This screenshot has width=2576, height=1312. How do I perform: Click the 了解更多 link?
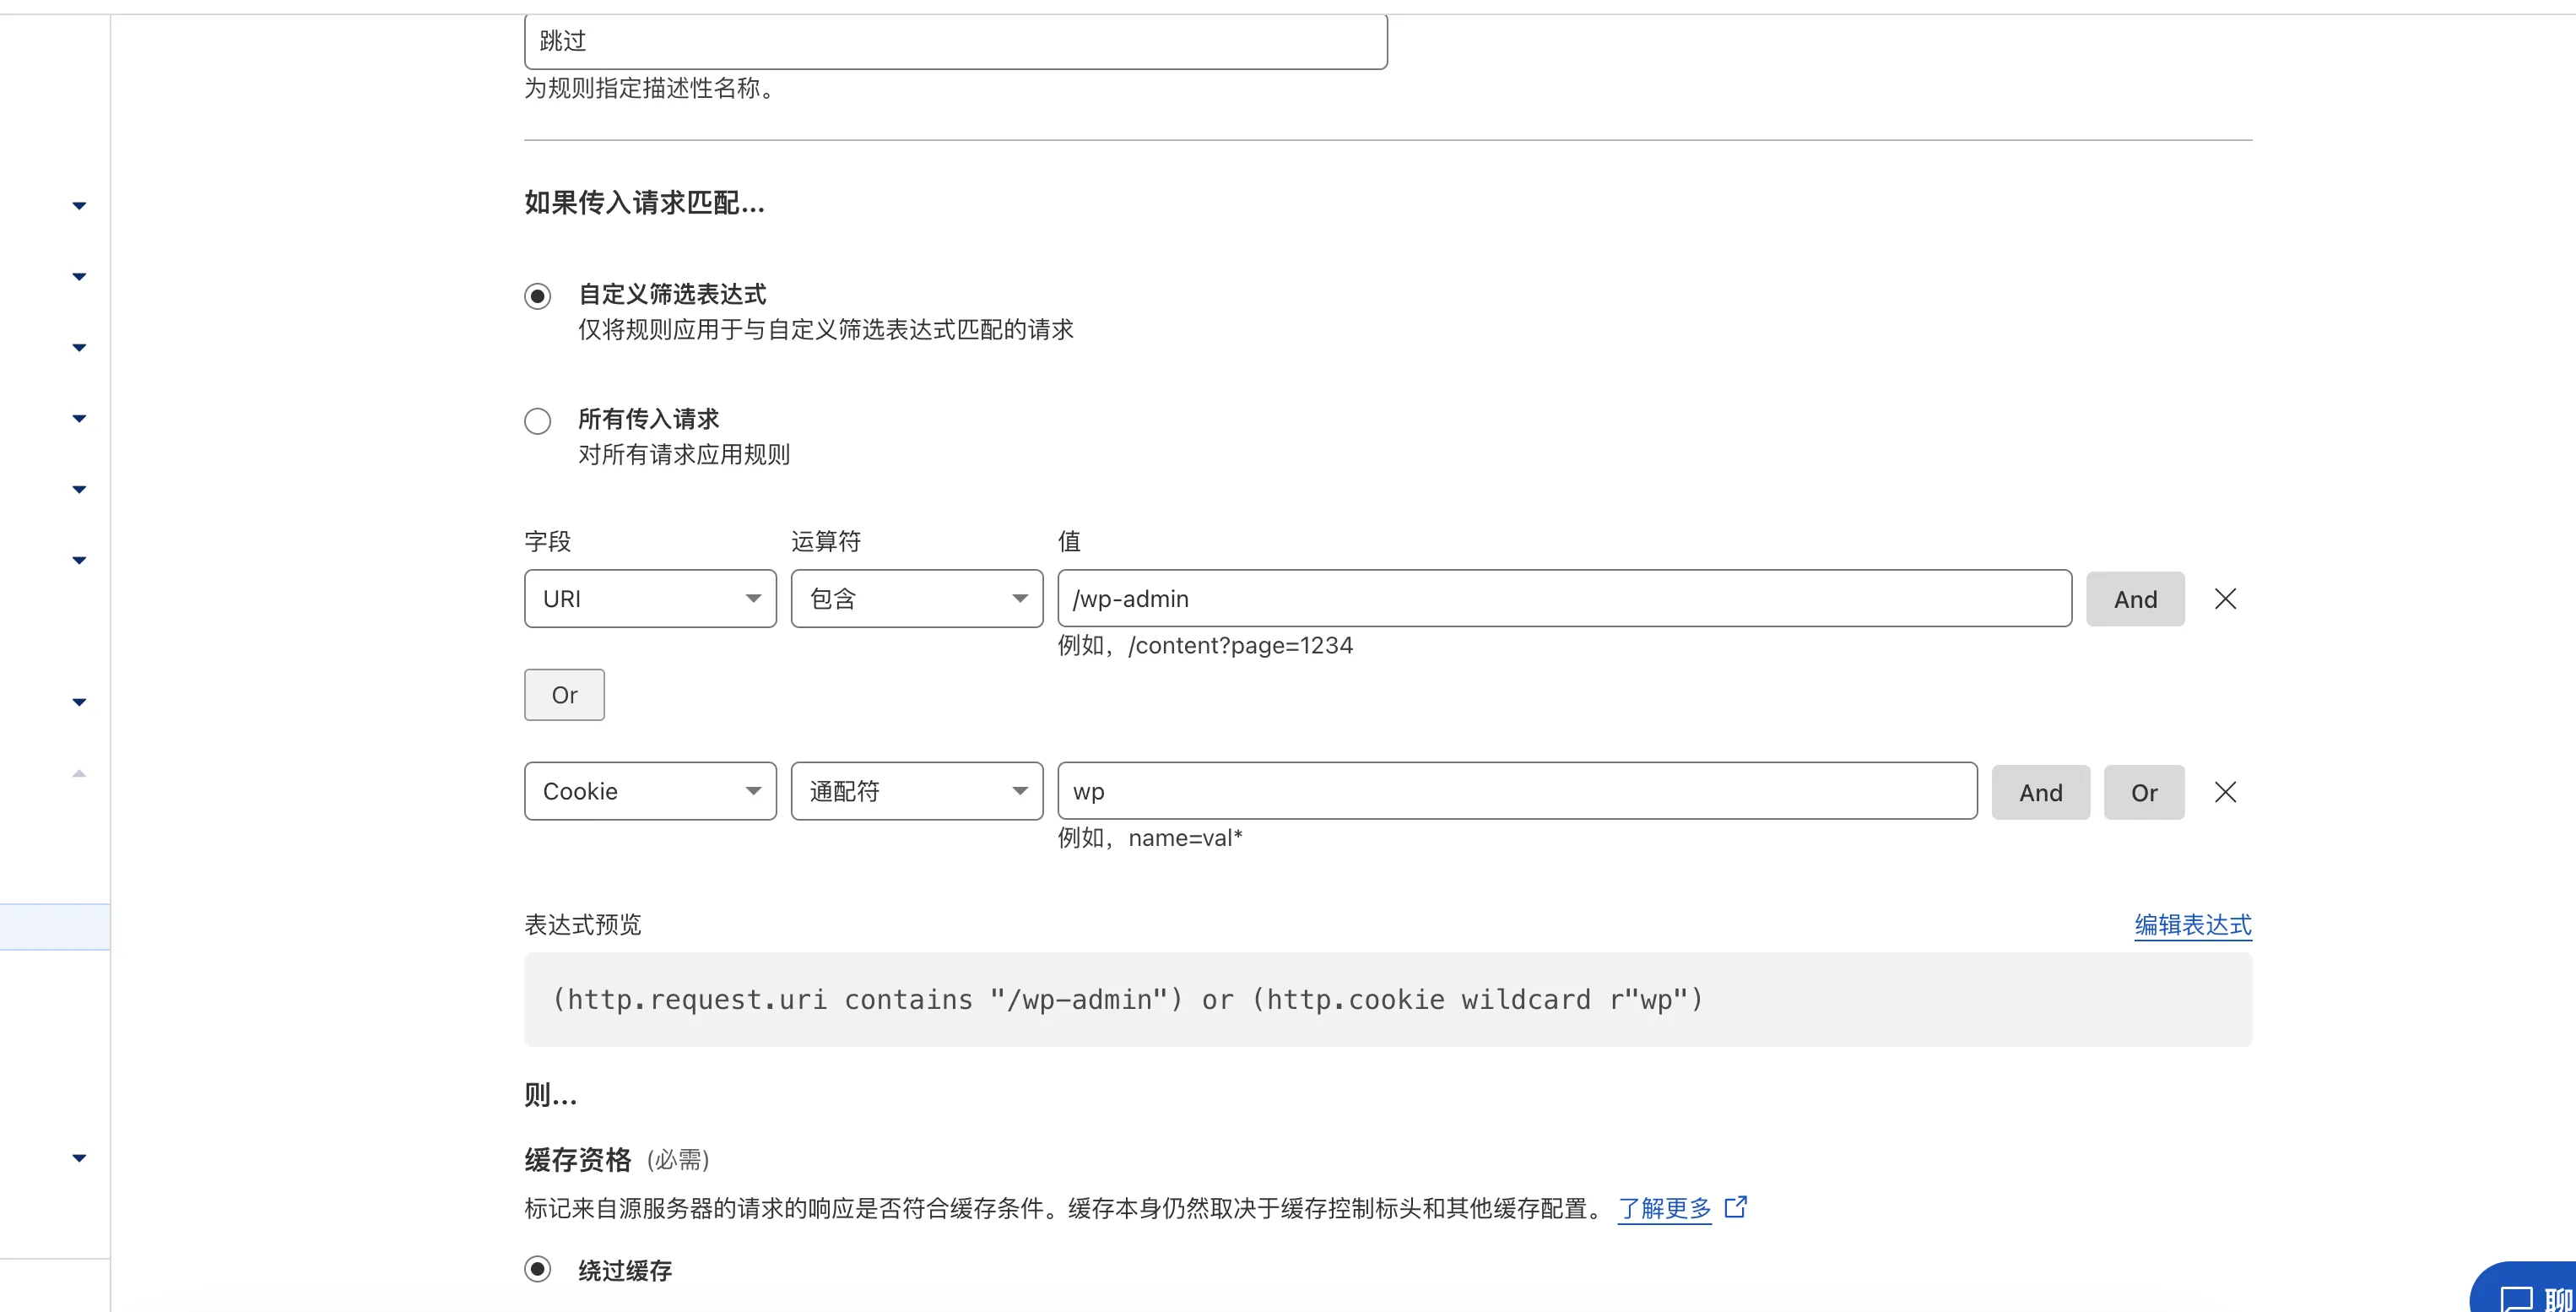coord(1664,1208)
